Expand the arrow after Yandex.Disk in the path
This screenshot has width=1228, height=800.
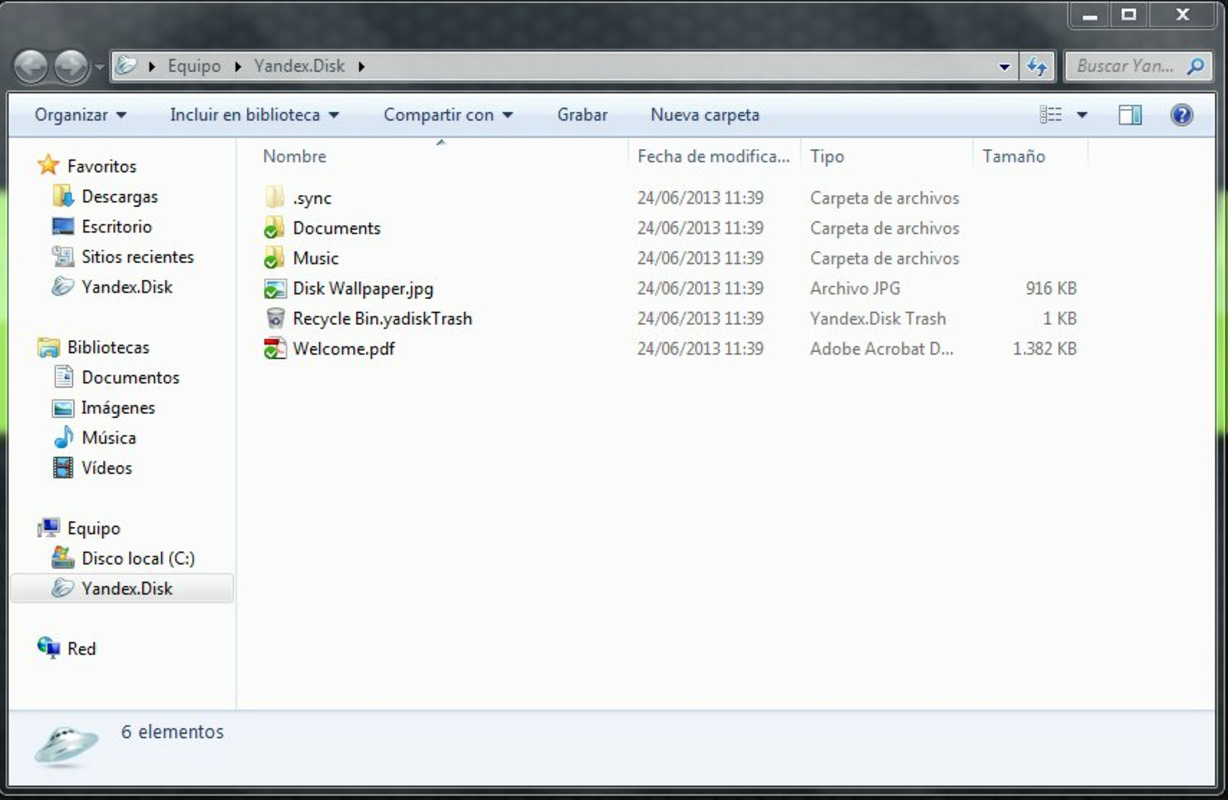coord(361,67)
